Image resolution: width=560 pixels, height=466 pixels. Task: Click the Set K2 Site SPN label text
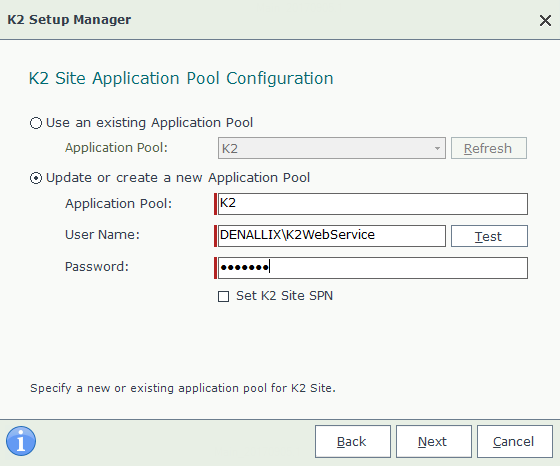(284, 296)
